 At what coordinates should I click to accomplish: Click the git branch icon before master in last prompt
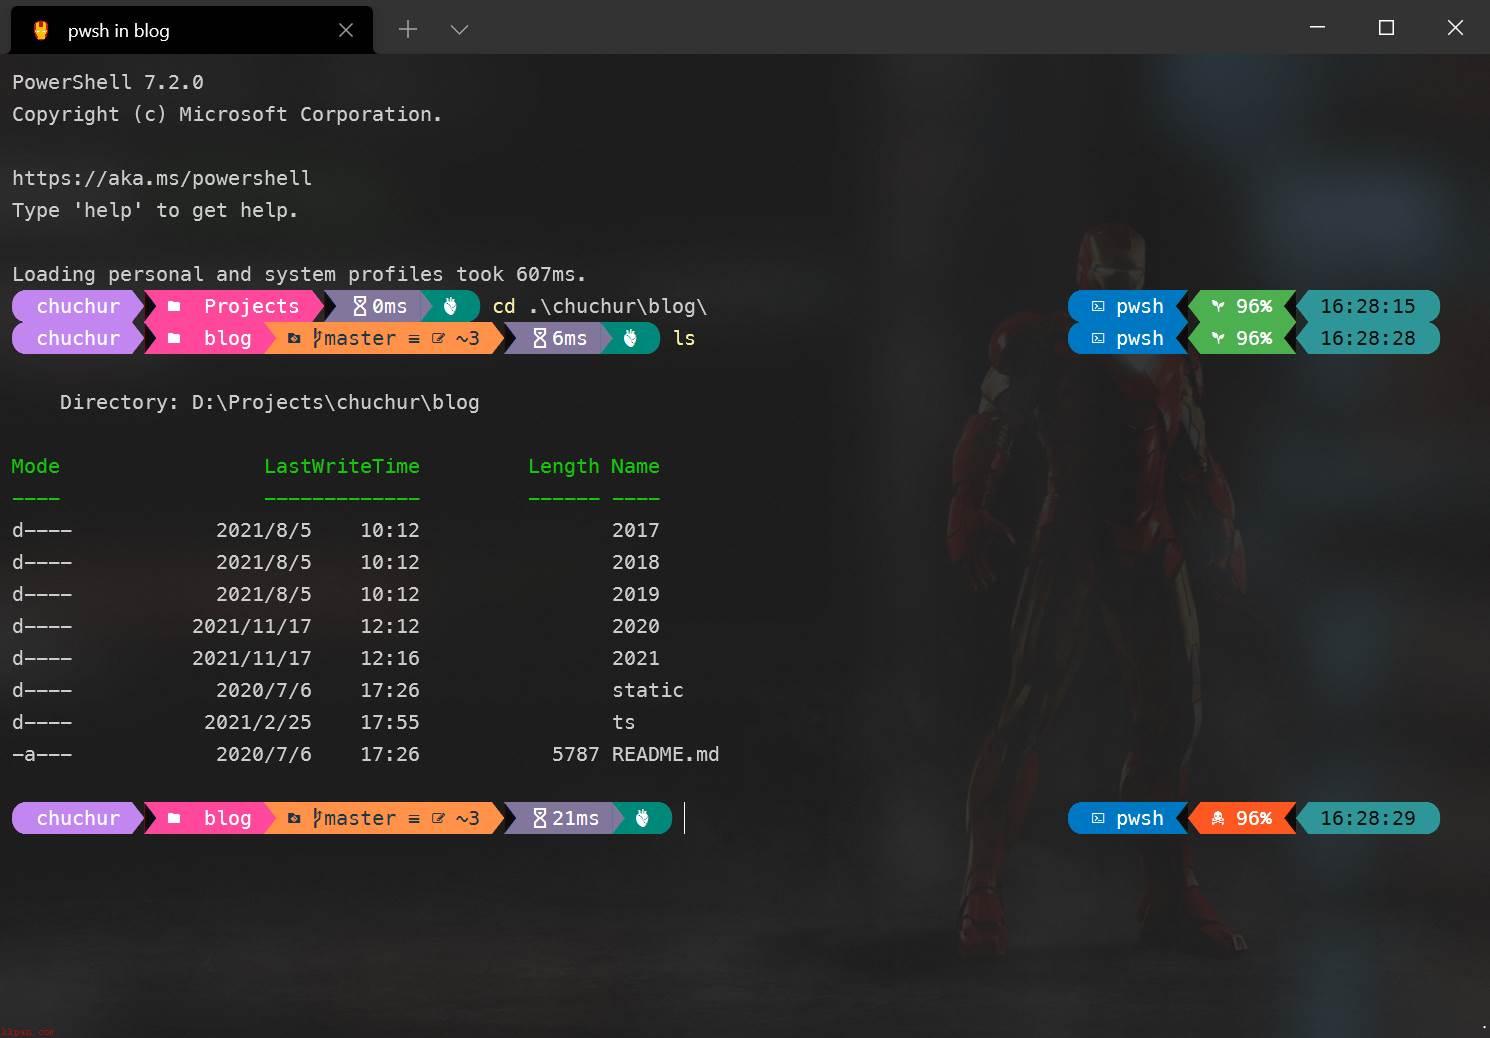[x=317, y=818]
